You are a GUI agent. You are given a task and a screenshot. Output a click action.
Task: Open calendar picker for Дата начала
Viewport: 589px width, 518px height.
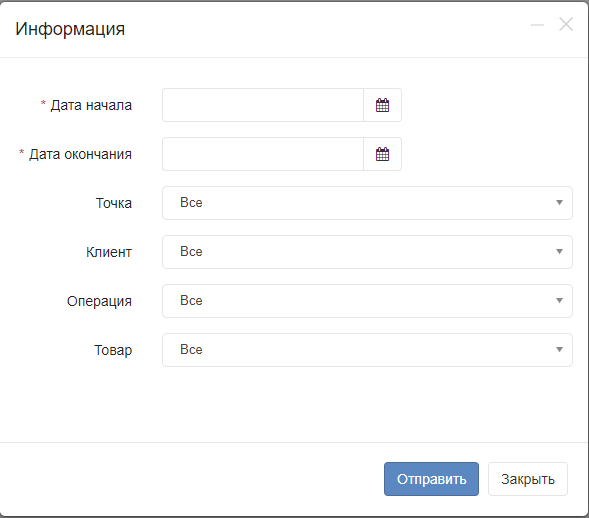[x=382, y=105]
